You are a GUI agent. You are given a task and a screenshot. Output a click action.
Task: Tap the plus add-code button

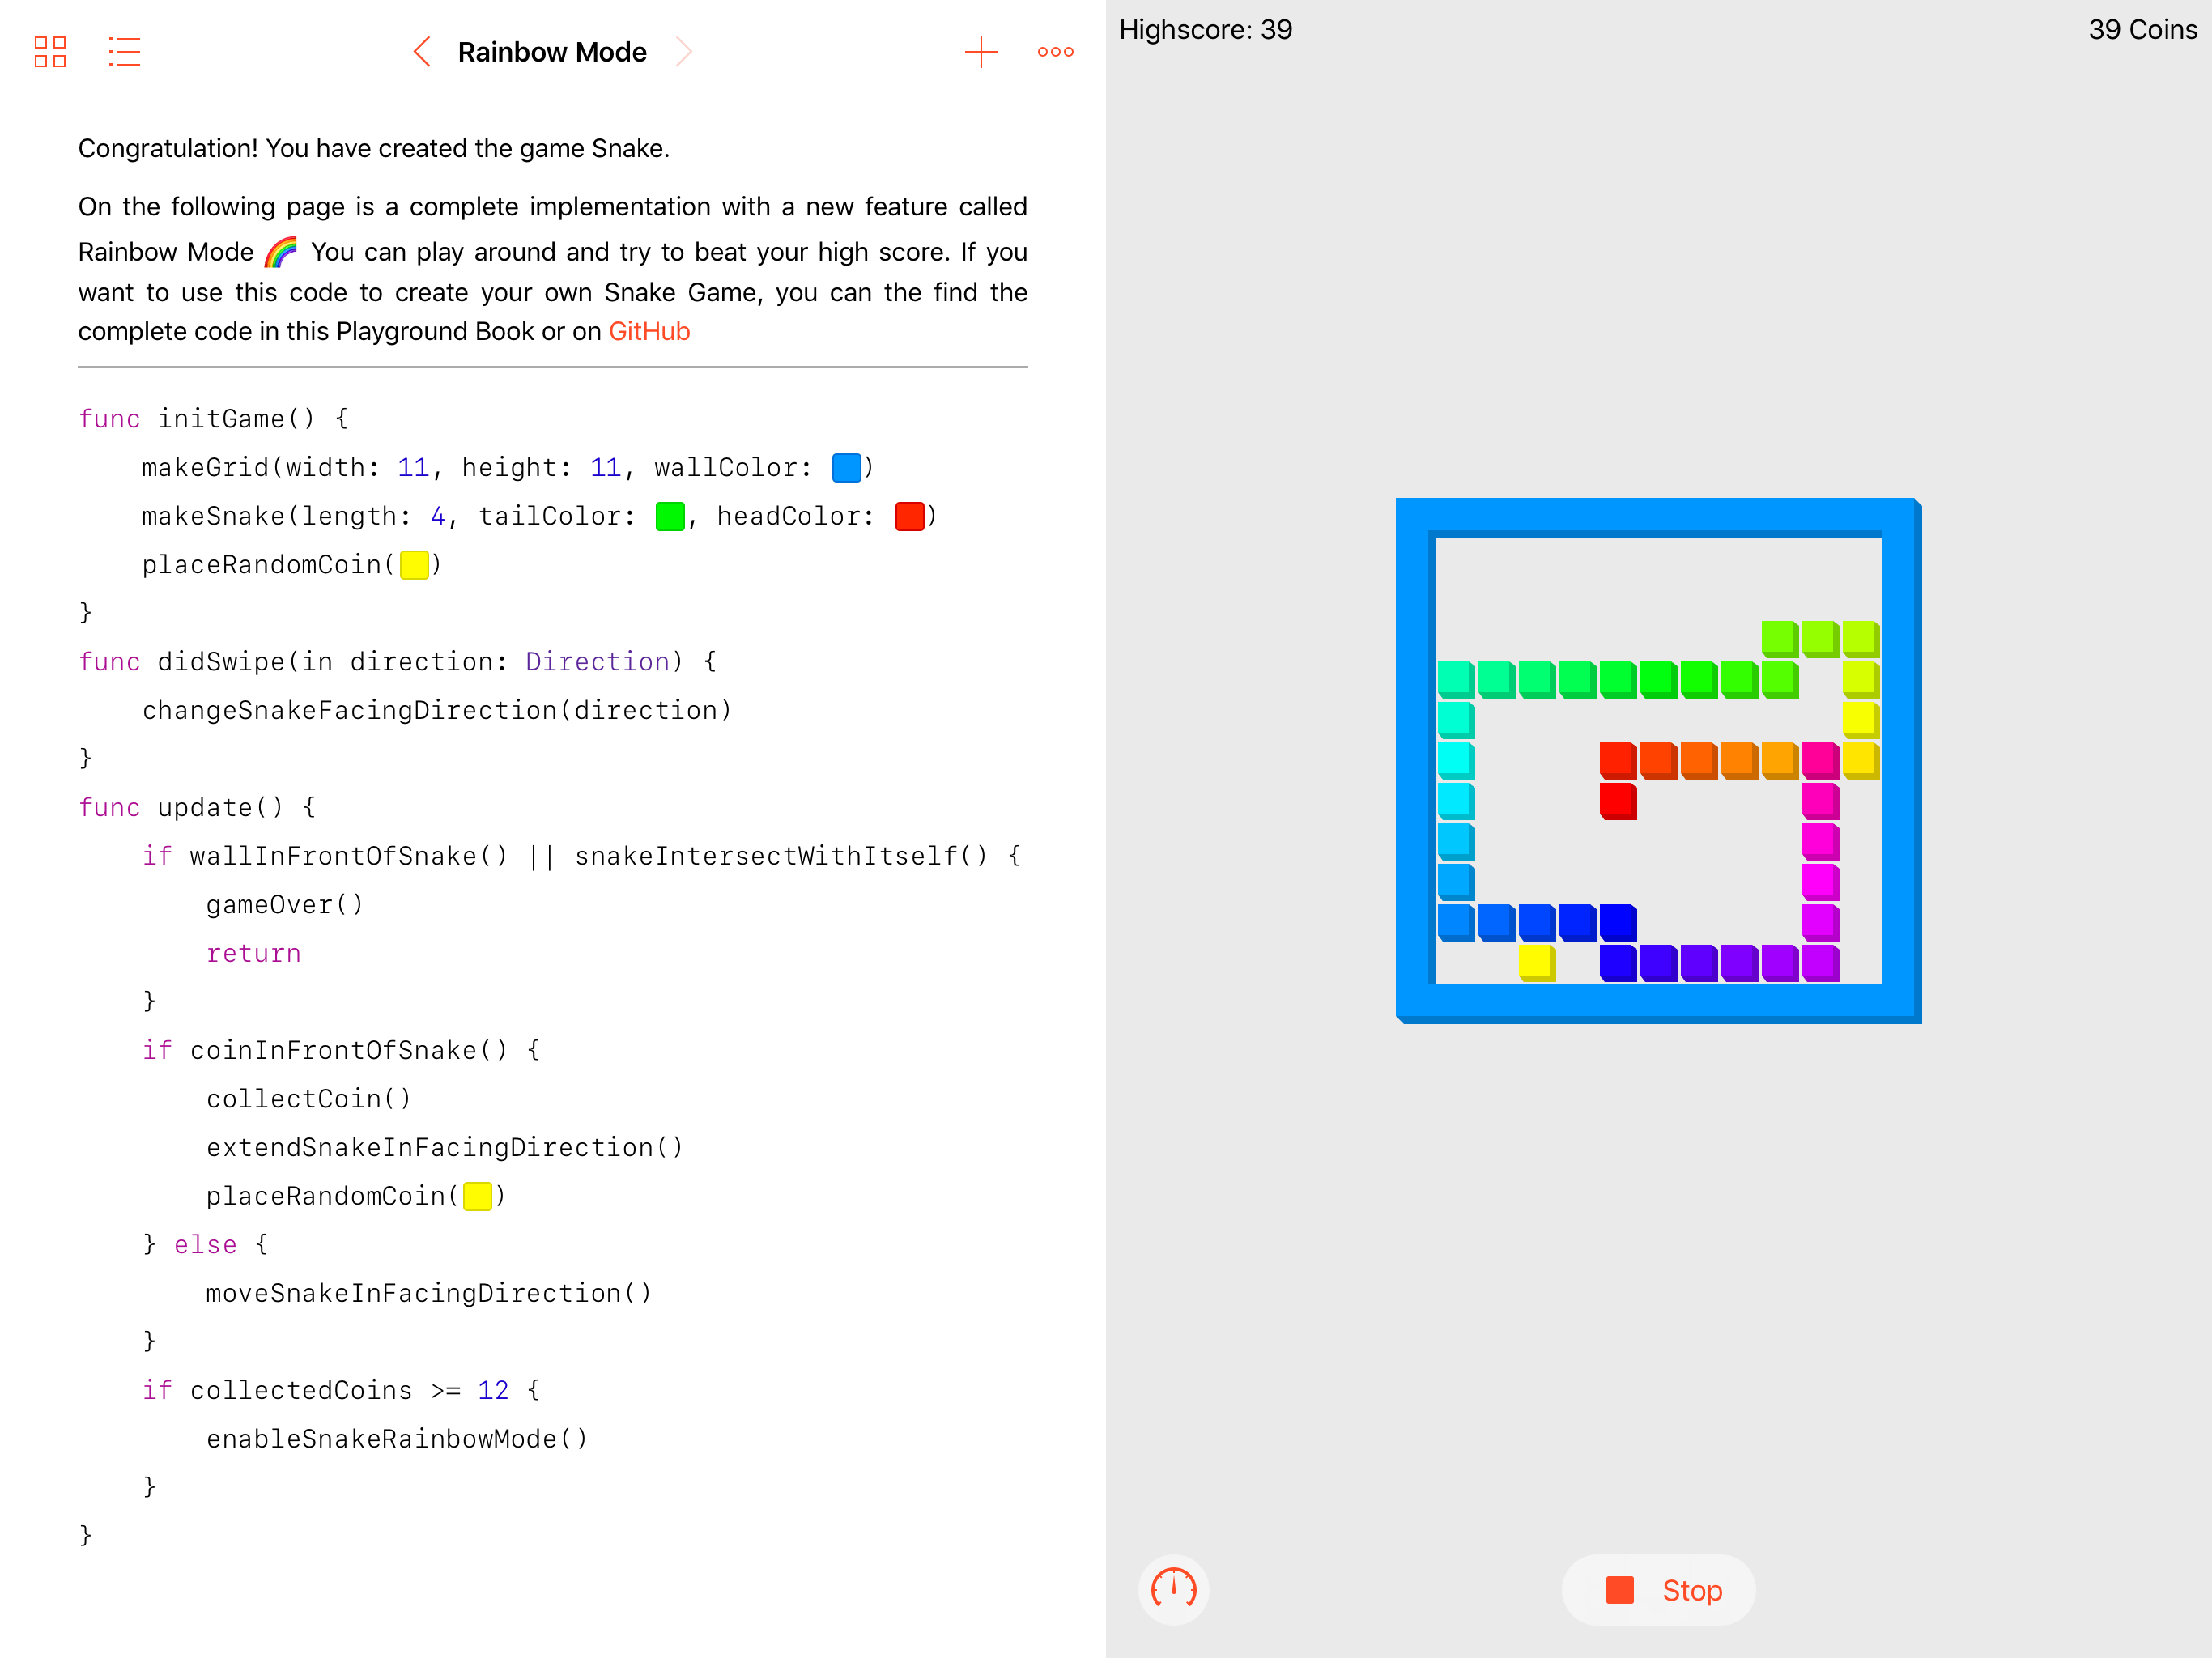point(980,52)
